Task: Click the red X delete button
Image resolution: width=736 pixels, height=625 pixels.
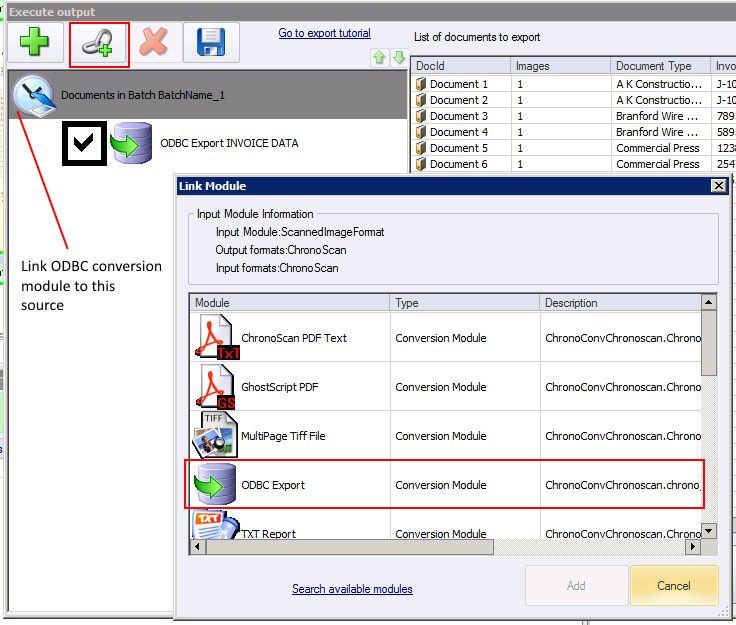Action: [154, 43]
